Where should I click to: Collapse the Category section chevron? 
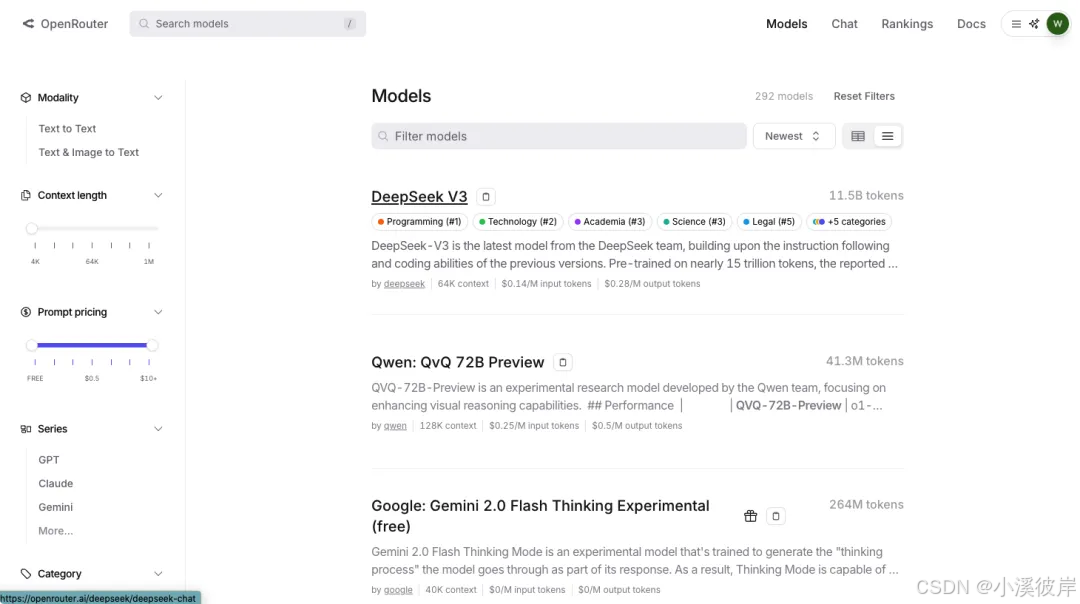158,574
